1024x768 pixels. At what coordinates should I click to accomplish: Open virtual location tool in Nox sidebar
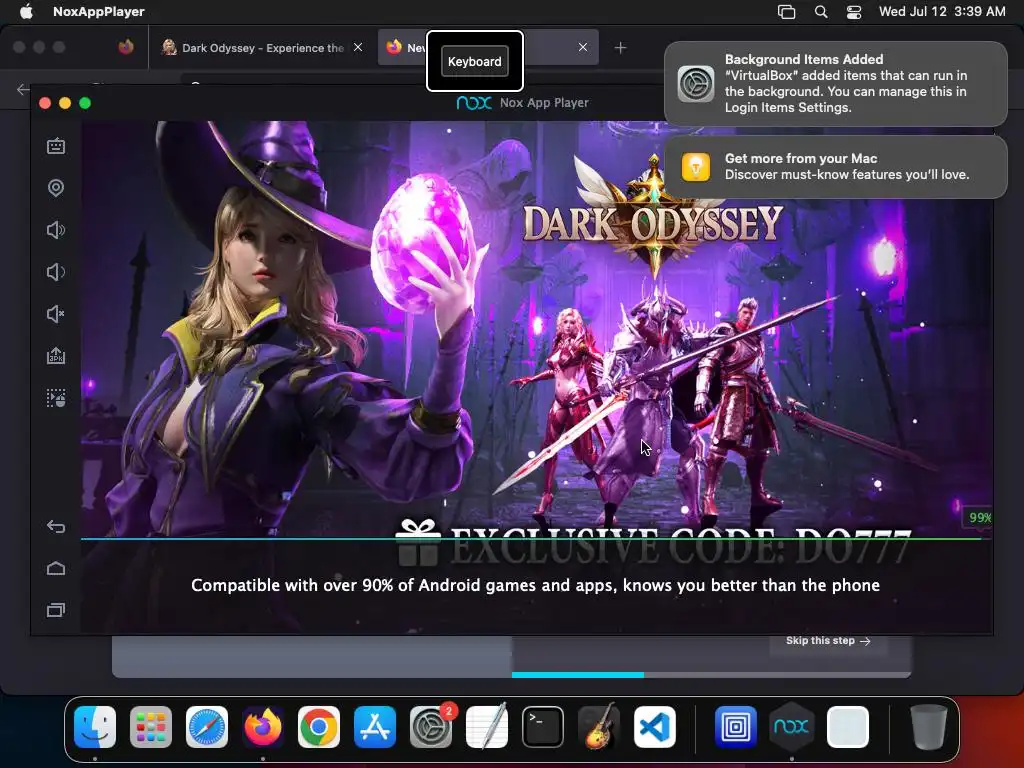coord(56,188)
